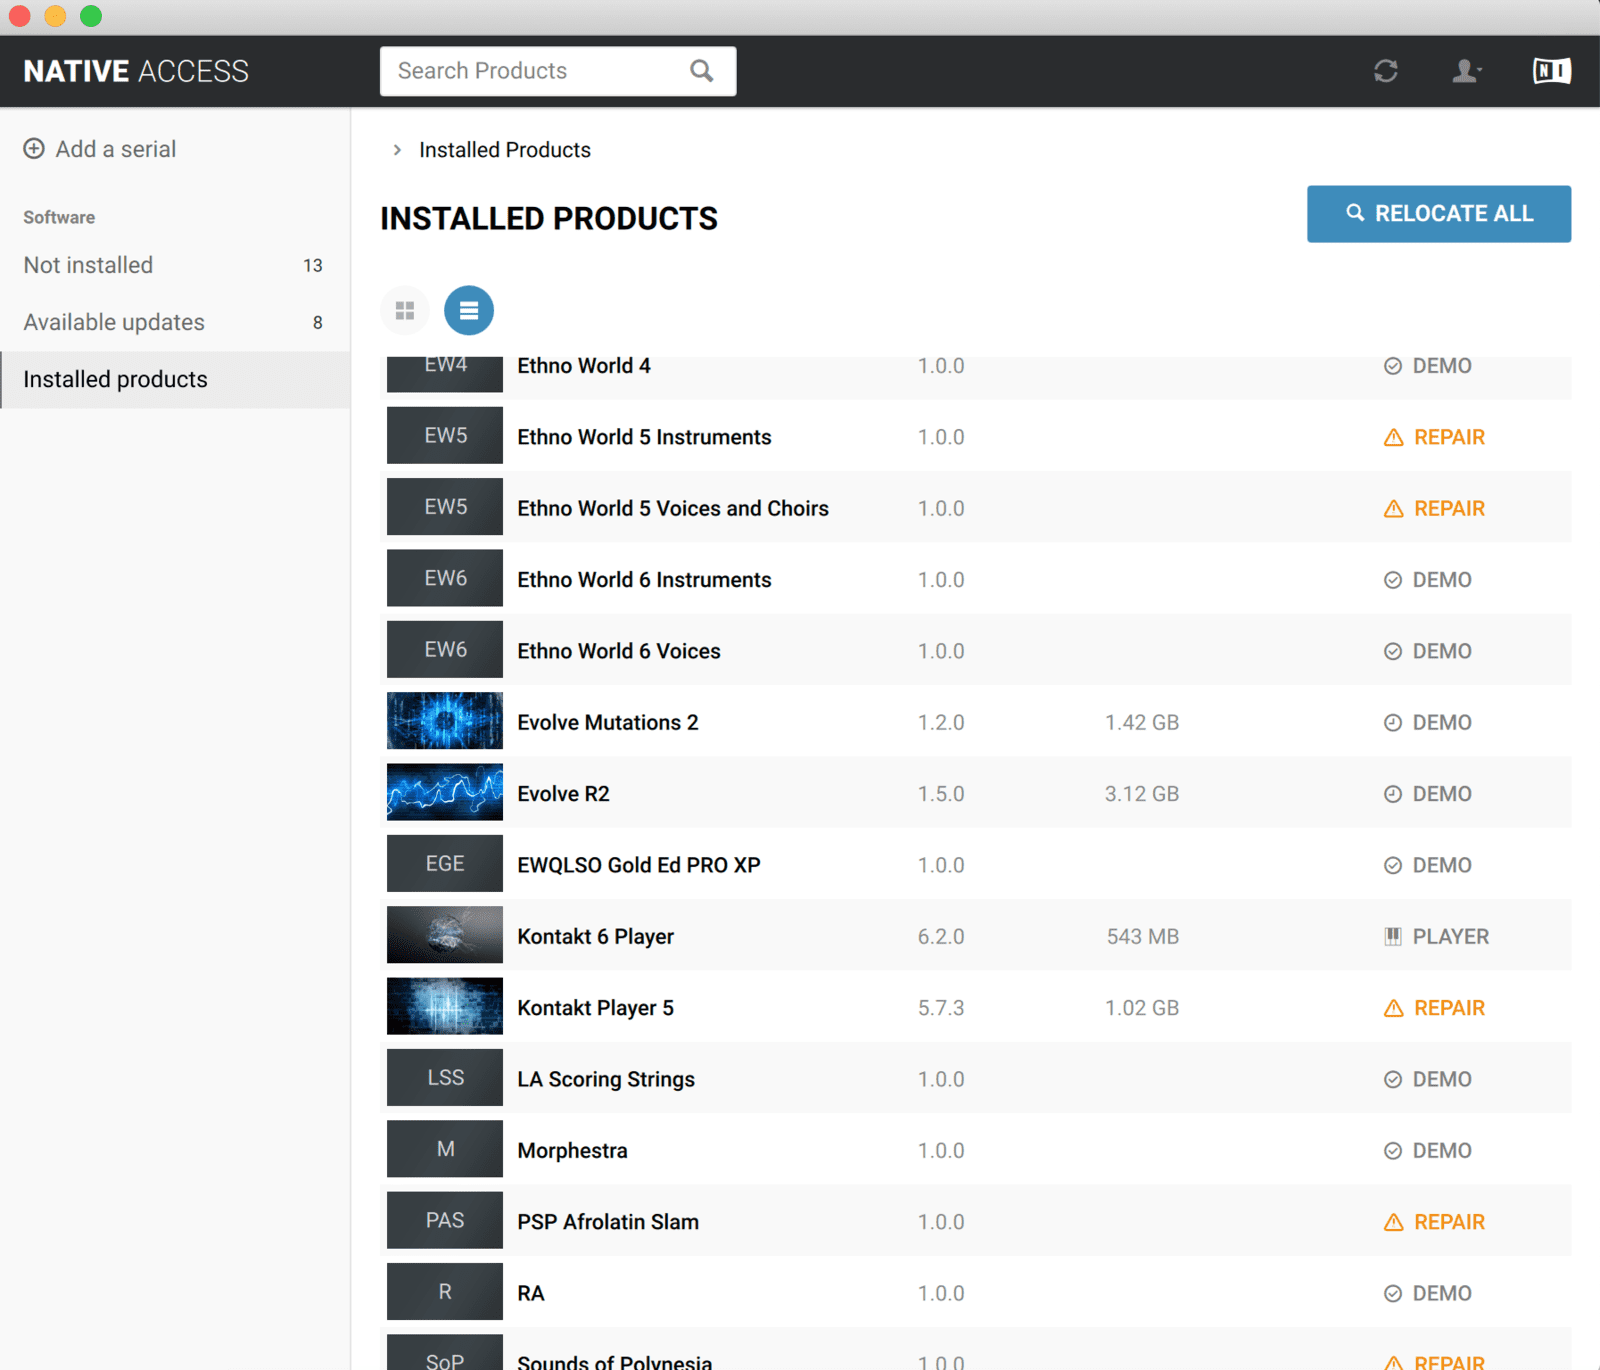Click DEMO status for Evolve Mutations 2
The width and height of the screenshot is (1600, 1370).
coord(1428,722)
